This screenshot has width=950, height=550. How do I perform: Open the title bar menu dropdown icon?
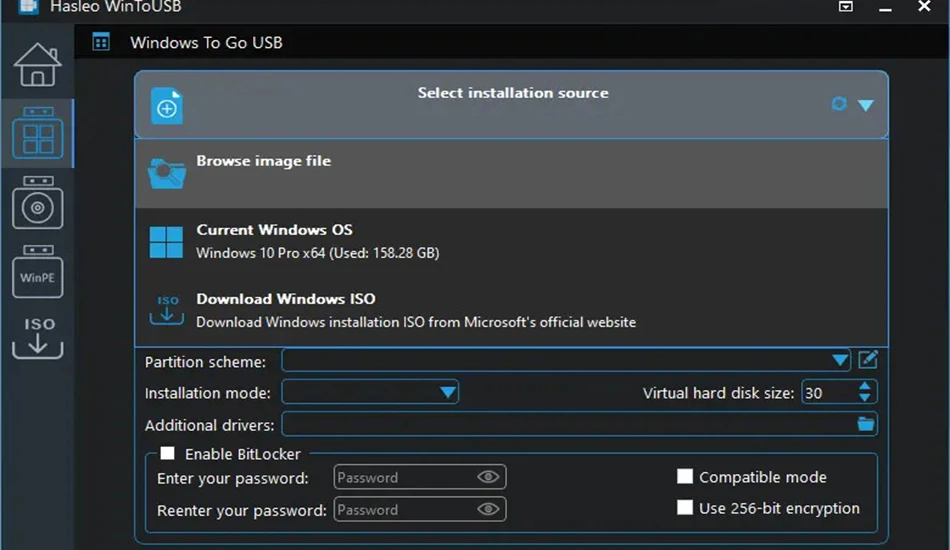click(846, 7)
